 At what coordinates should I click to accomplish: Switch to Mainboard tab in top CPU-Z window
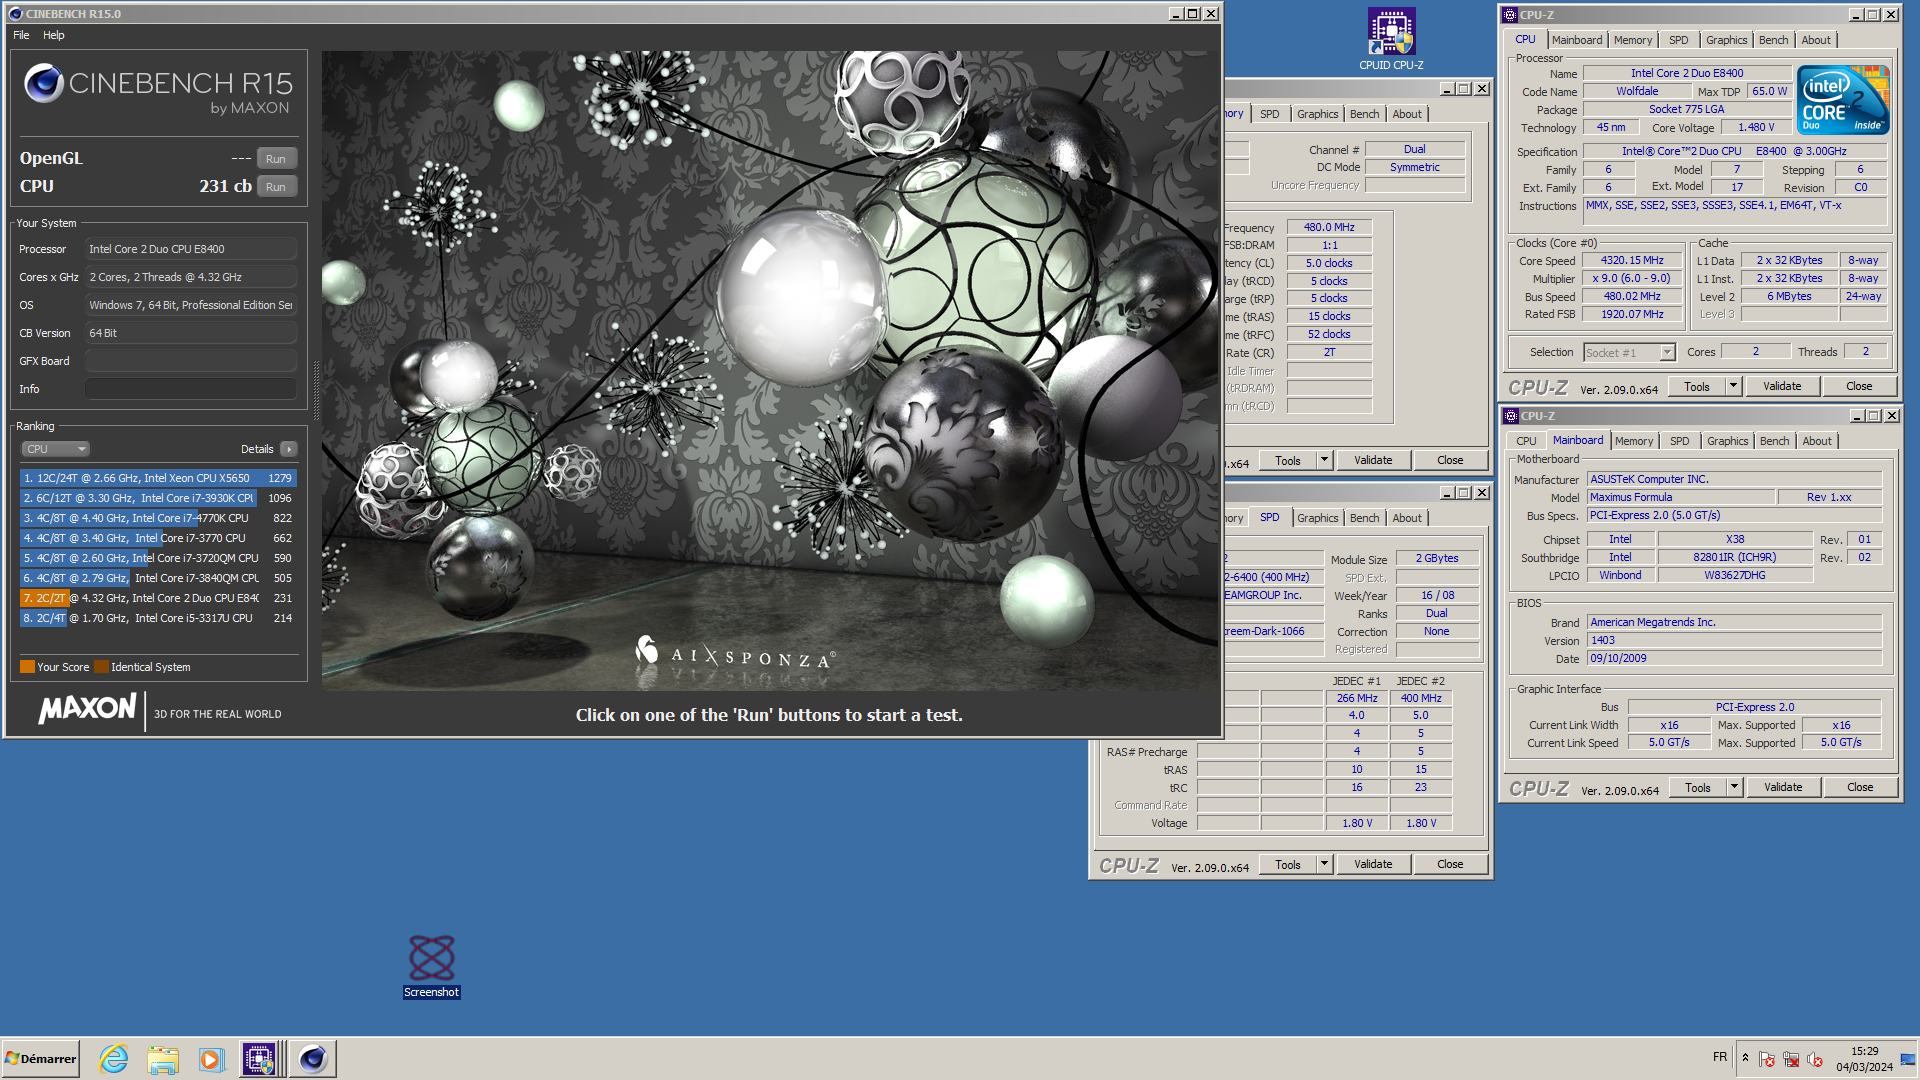pos(1577,40)
